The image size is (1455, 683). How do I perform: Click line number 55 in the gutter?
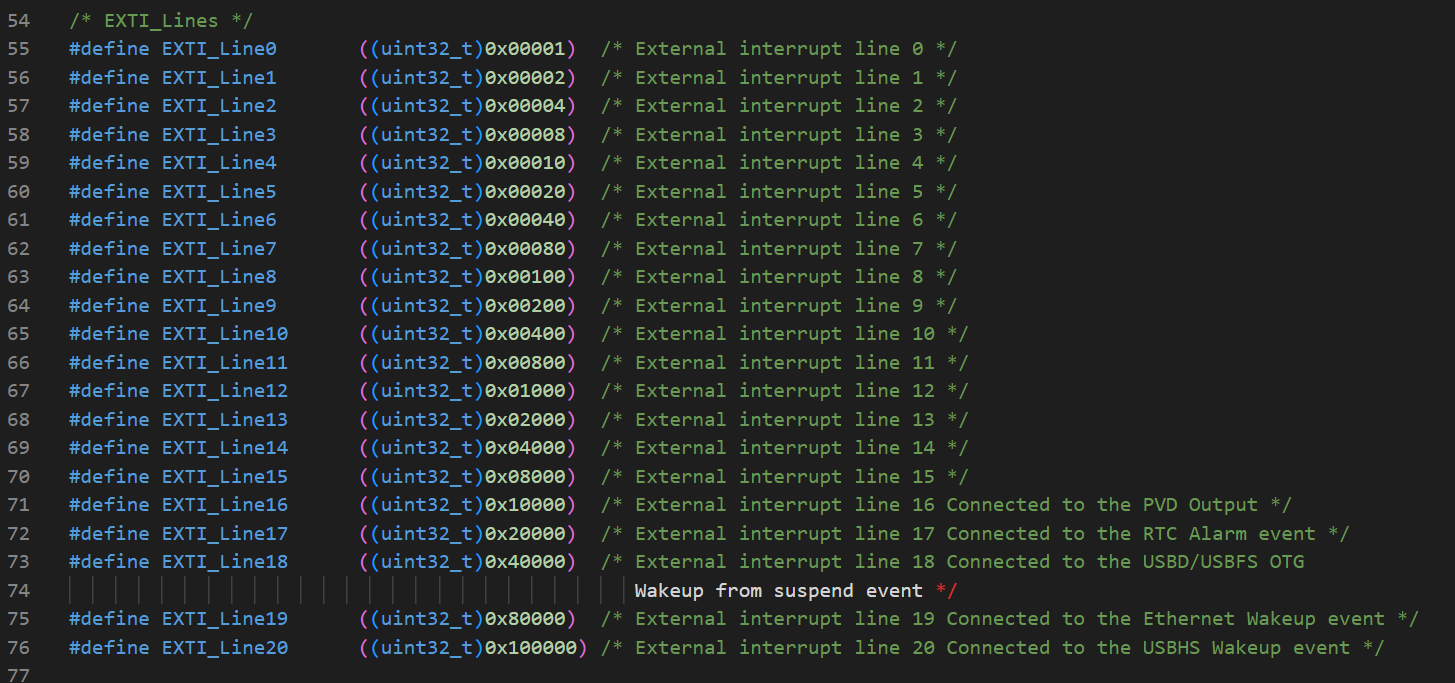(x=18, y=49)
